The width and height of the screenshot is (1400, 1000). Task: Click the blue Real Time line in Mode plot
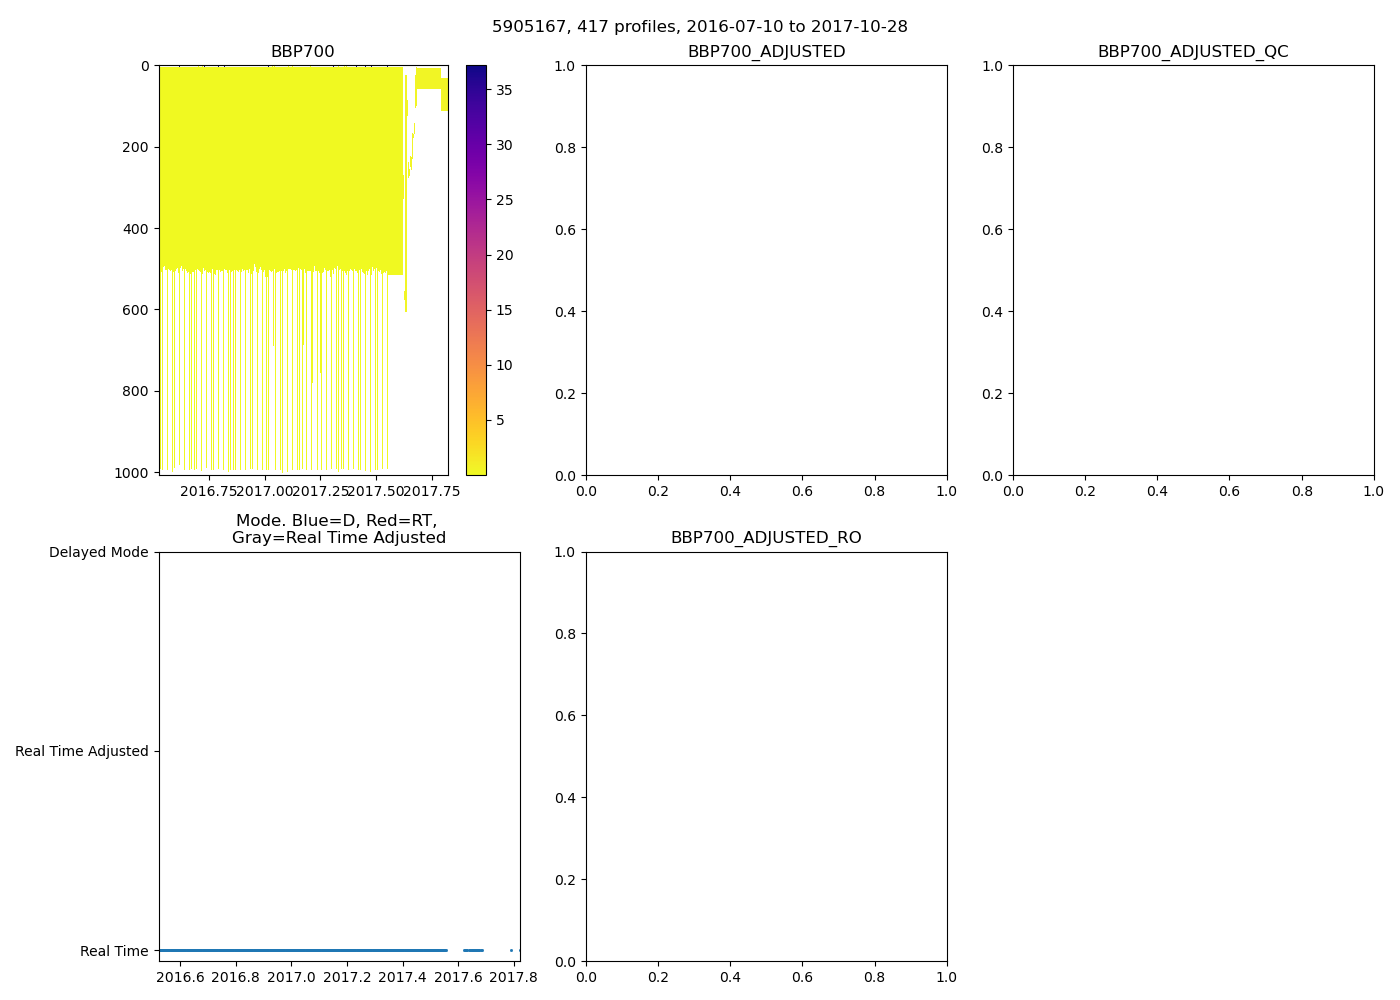(x=300, y=950)
